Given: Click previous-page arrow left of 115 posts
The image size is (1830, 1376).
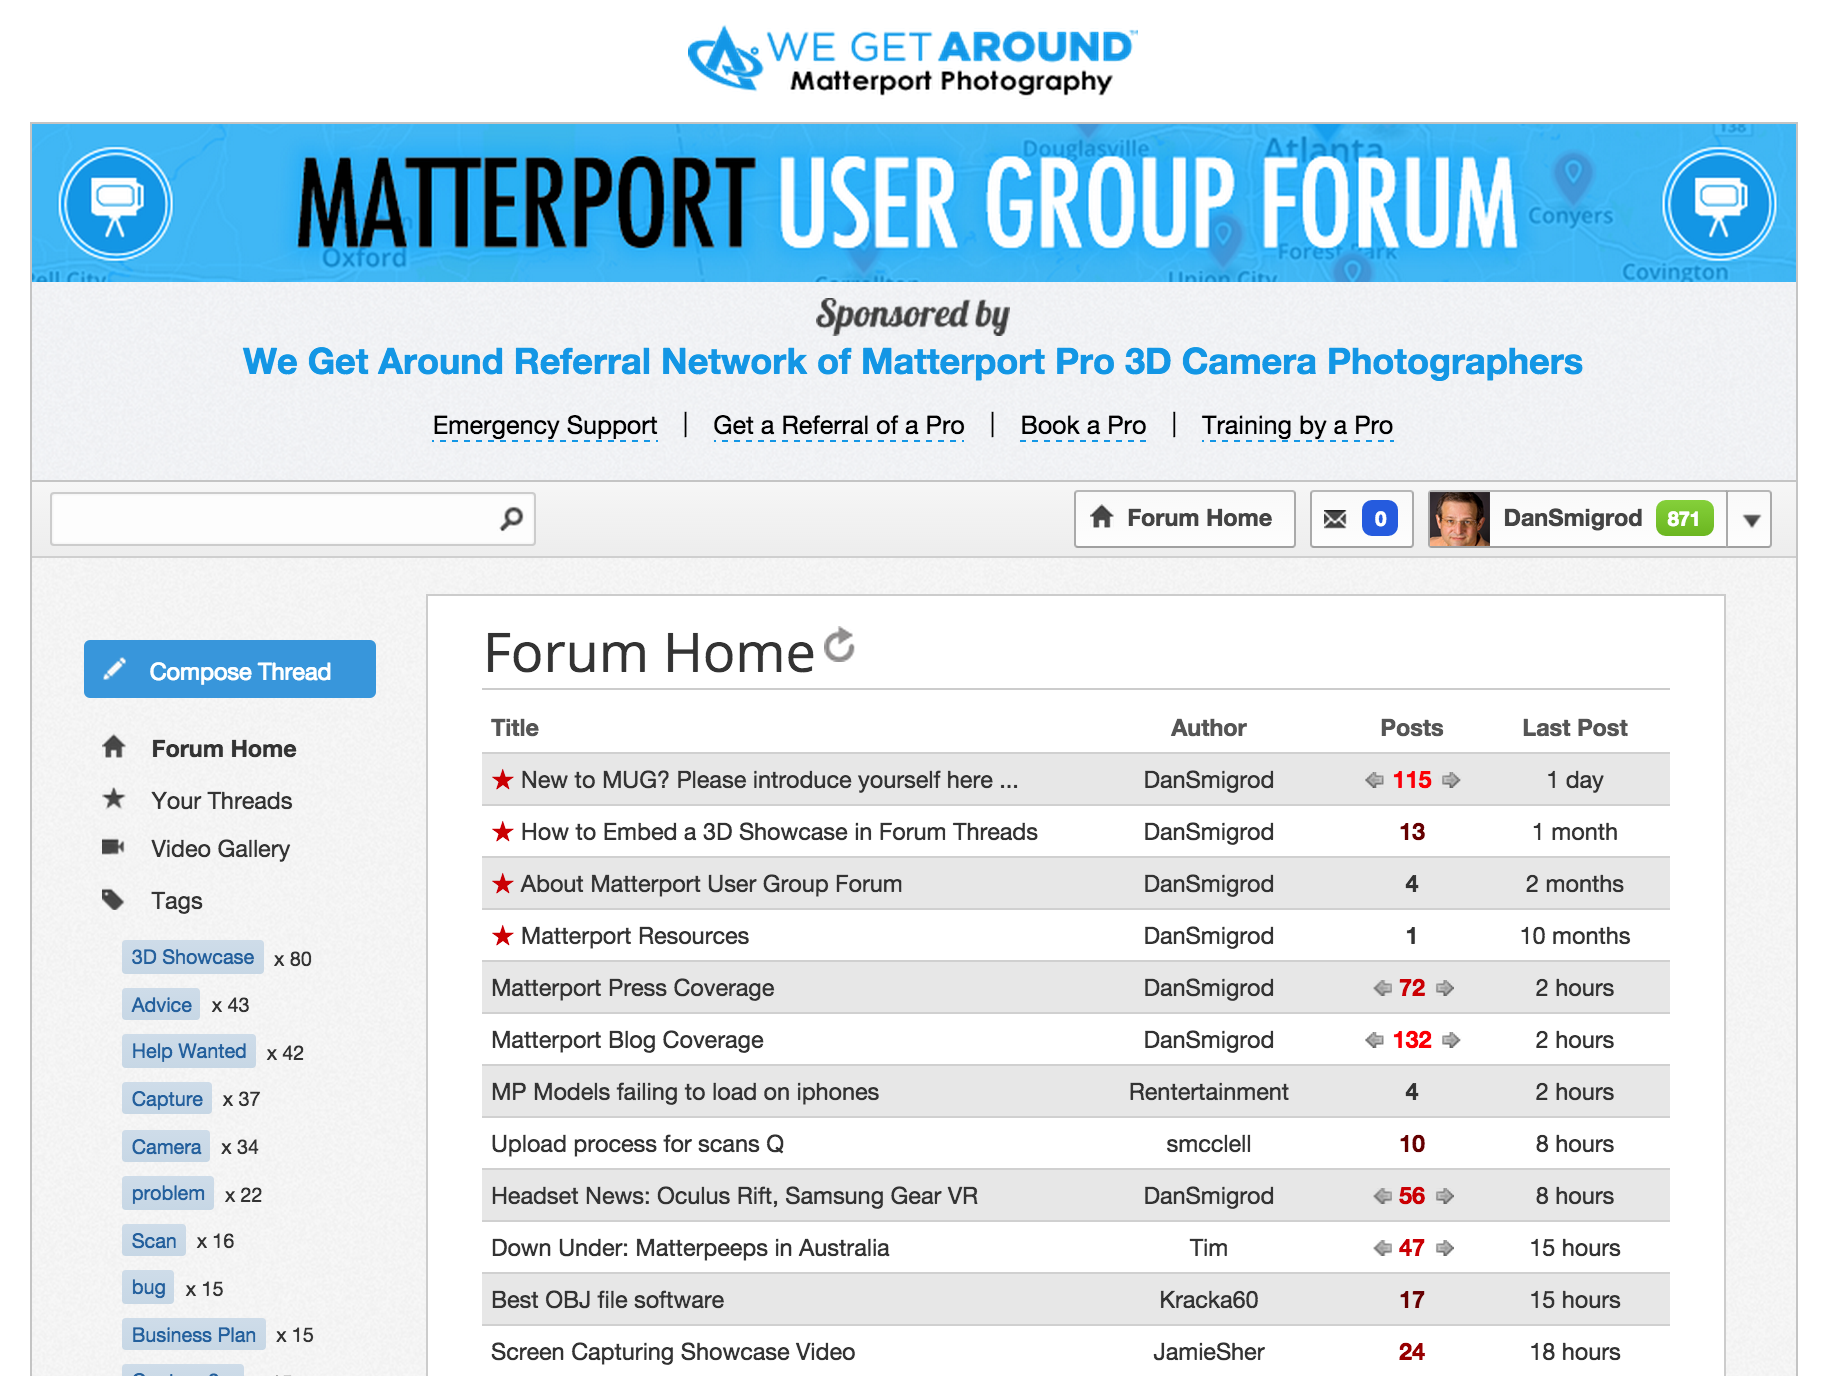Looking at the screenshot, I should point(1375,780).
